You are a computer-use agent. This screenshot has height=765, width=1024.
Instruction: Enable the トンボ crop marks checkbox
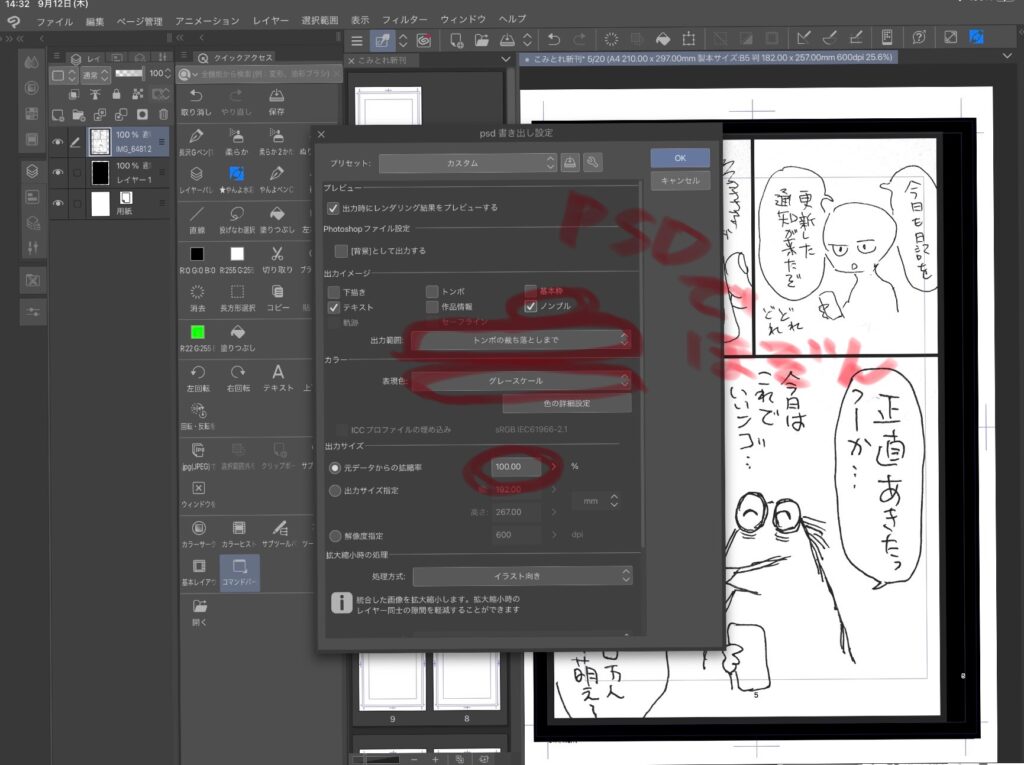point(432,291)
